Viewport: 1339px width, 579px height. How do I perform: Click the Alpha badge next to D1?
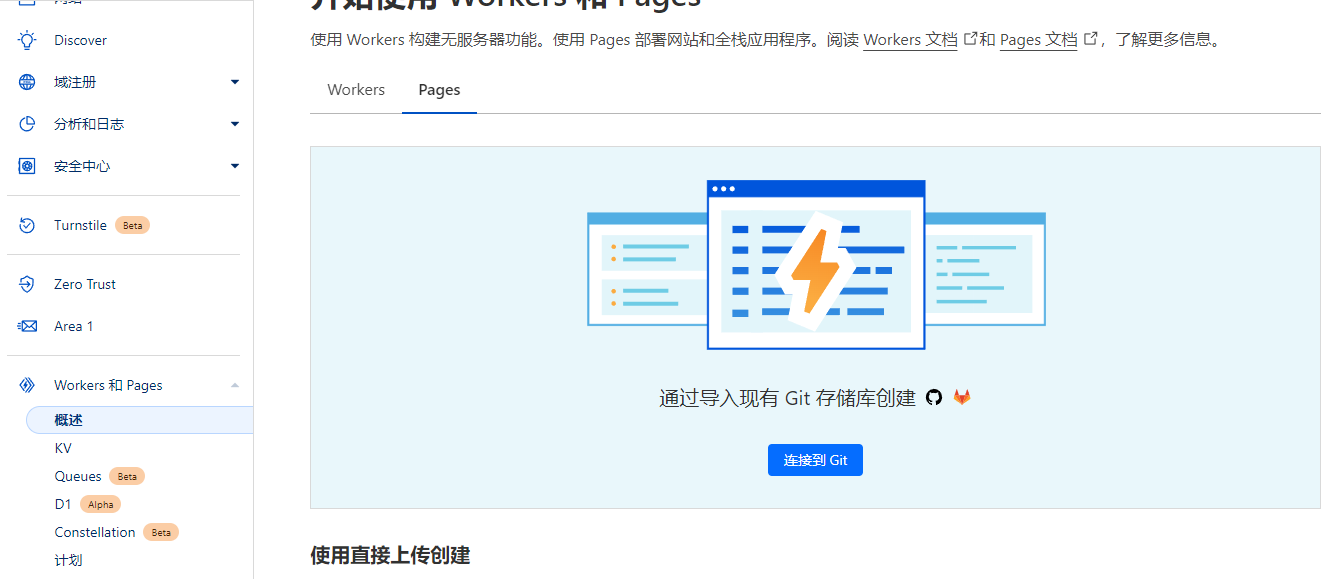tap(101, 504)
